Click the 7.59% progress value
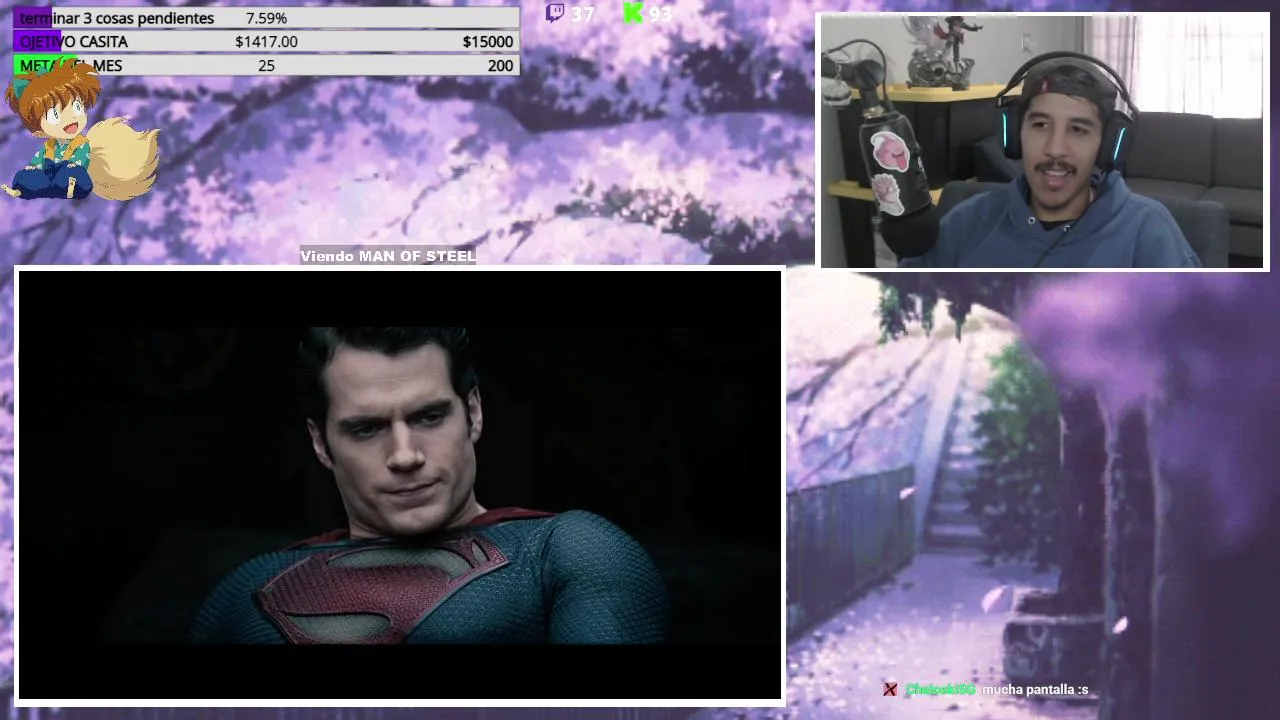This screenshot has height=720, width=1280. 266,18
